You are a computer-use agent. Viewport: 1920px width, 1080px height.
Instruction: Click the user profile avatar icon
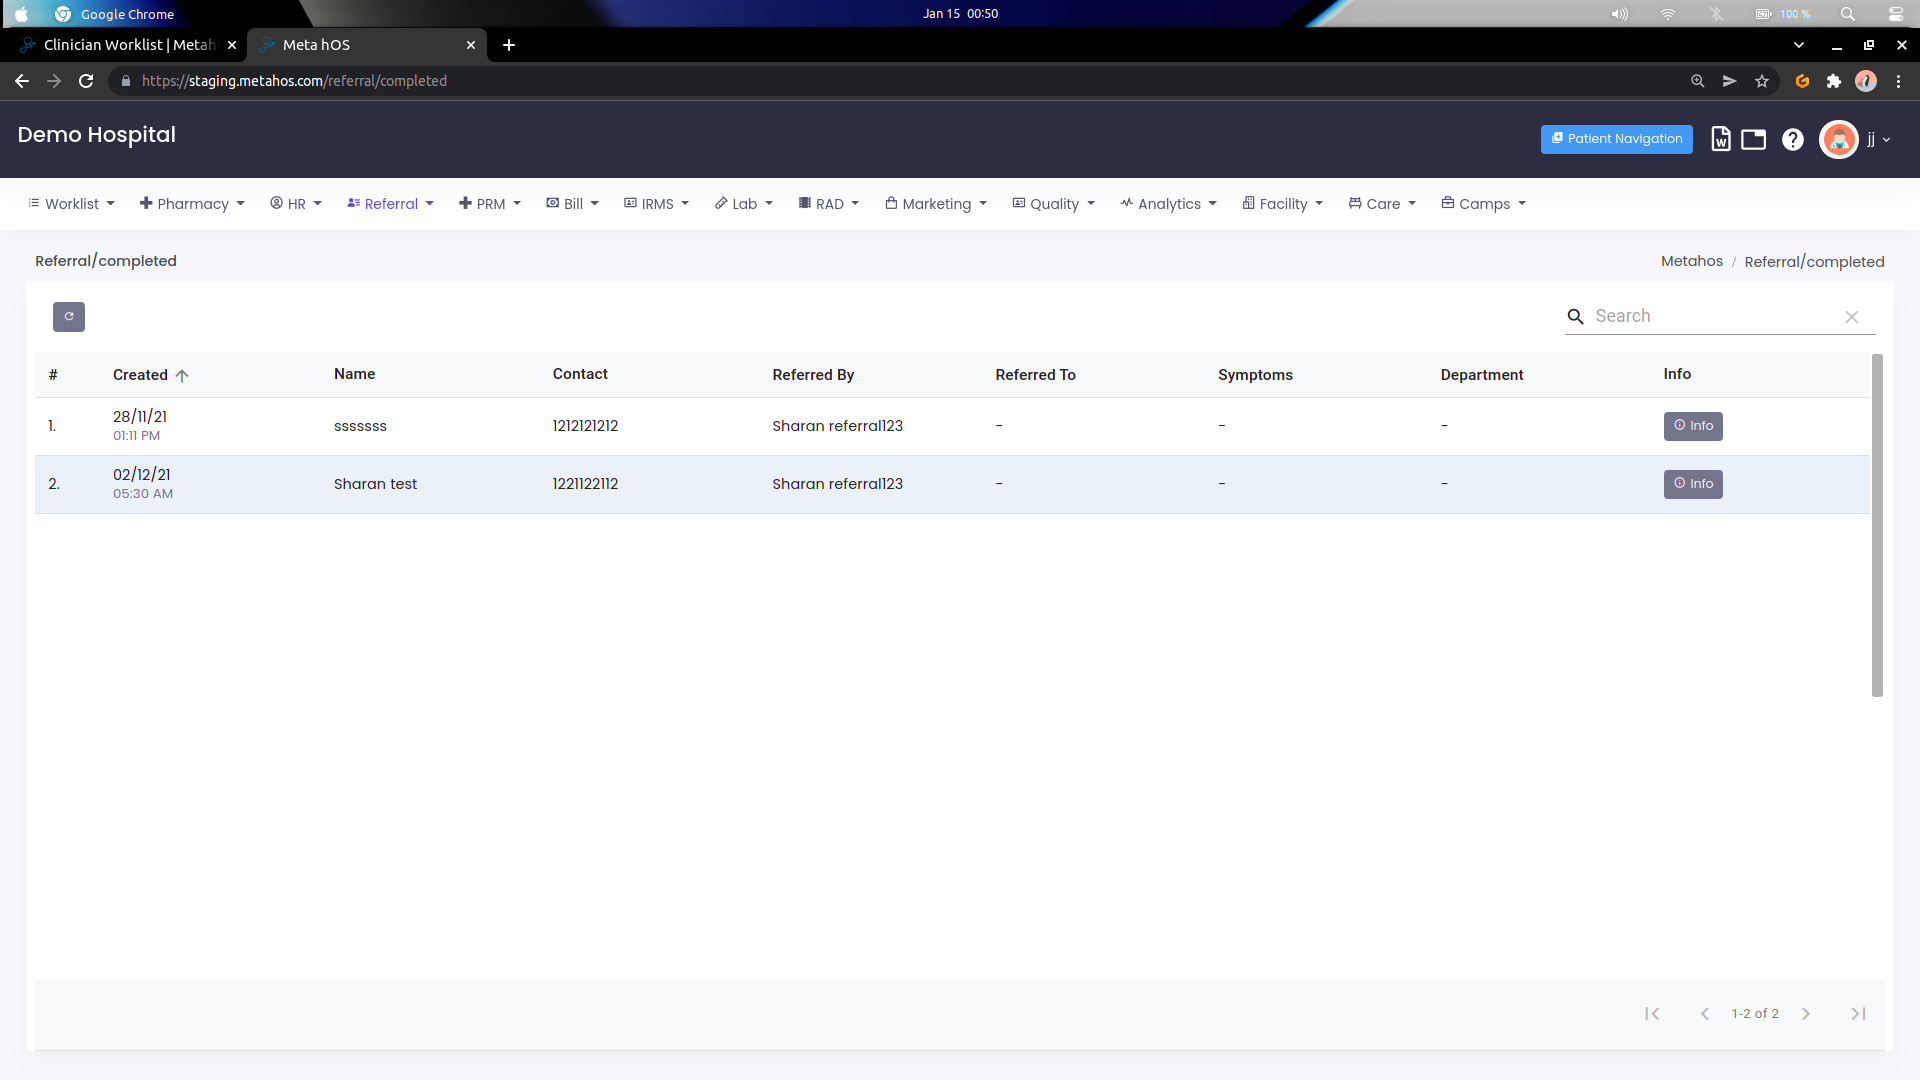(1840, 140)
